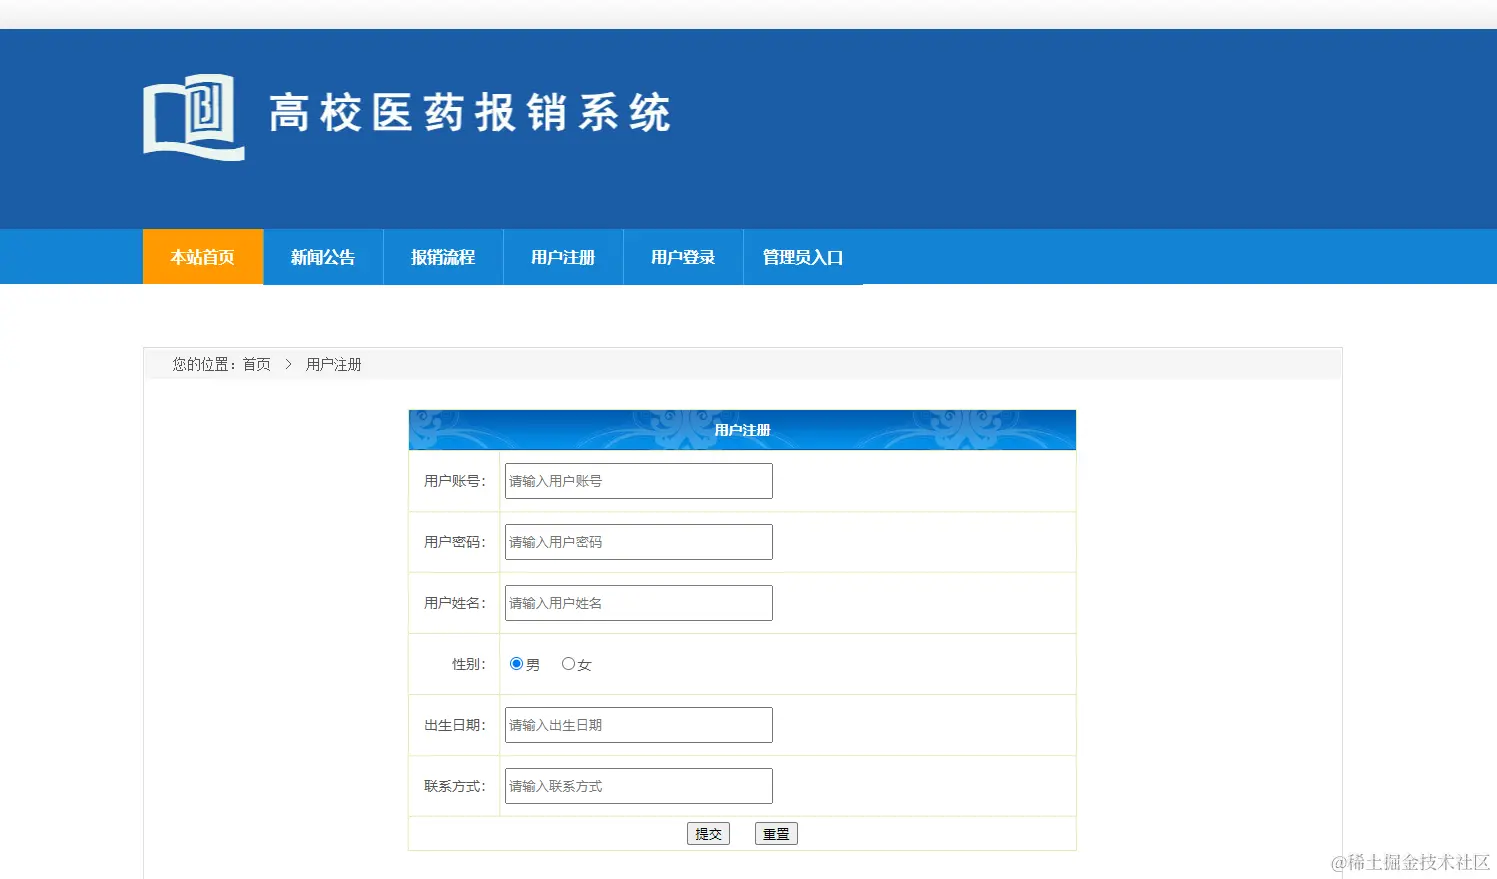Click the 高校医药报销系统 site title
1497x879 pixels.
tap(470, 113)
